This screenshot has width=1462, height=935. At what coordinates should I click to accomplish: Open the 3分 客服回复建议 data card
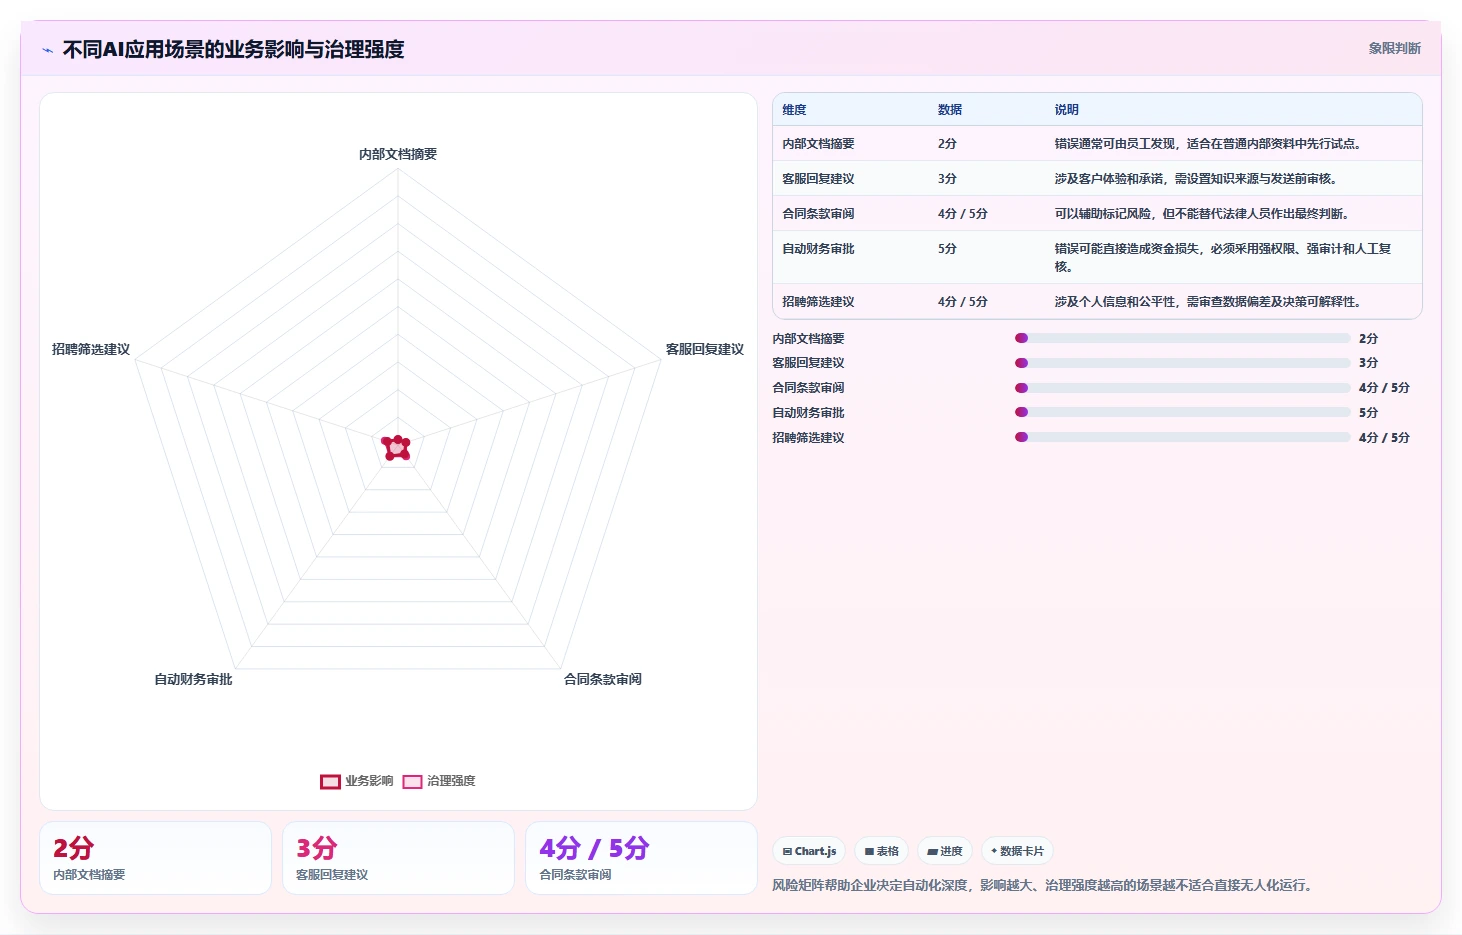pyautogui.click(x=398, y=858)
